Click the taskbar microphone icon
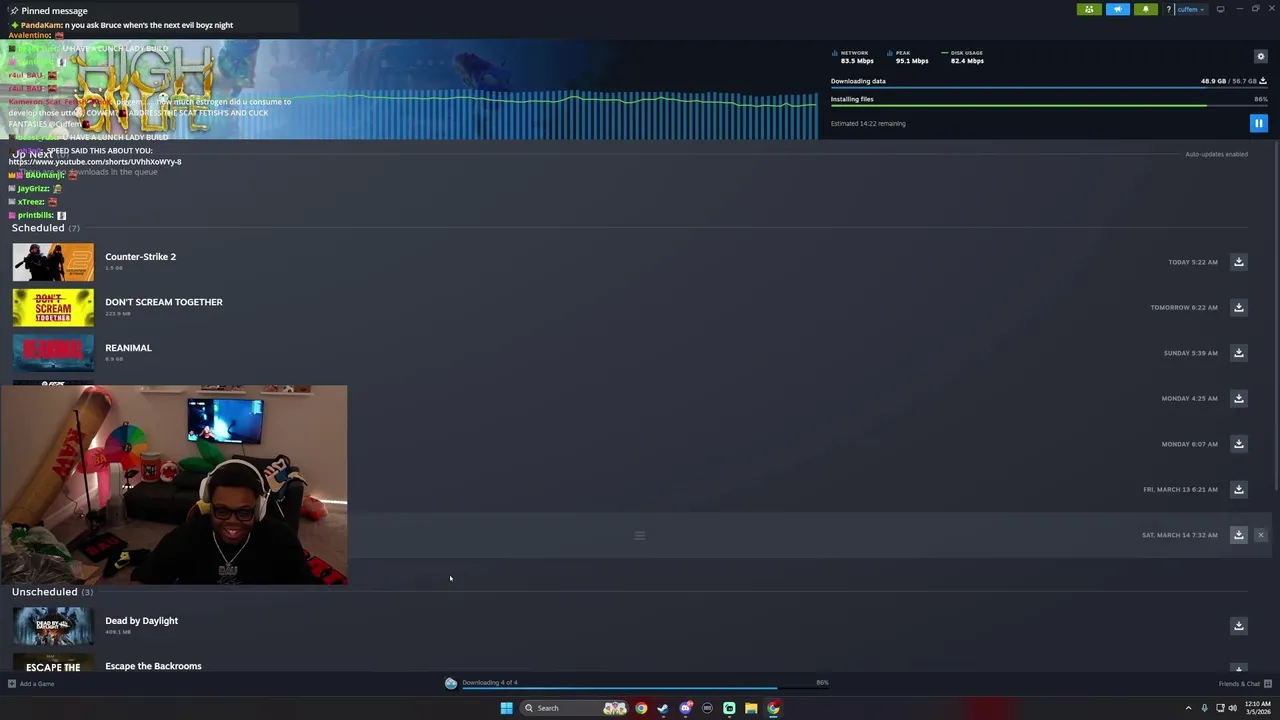 (x=1204, y=708)
